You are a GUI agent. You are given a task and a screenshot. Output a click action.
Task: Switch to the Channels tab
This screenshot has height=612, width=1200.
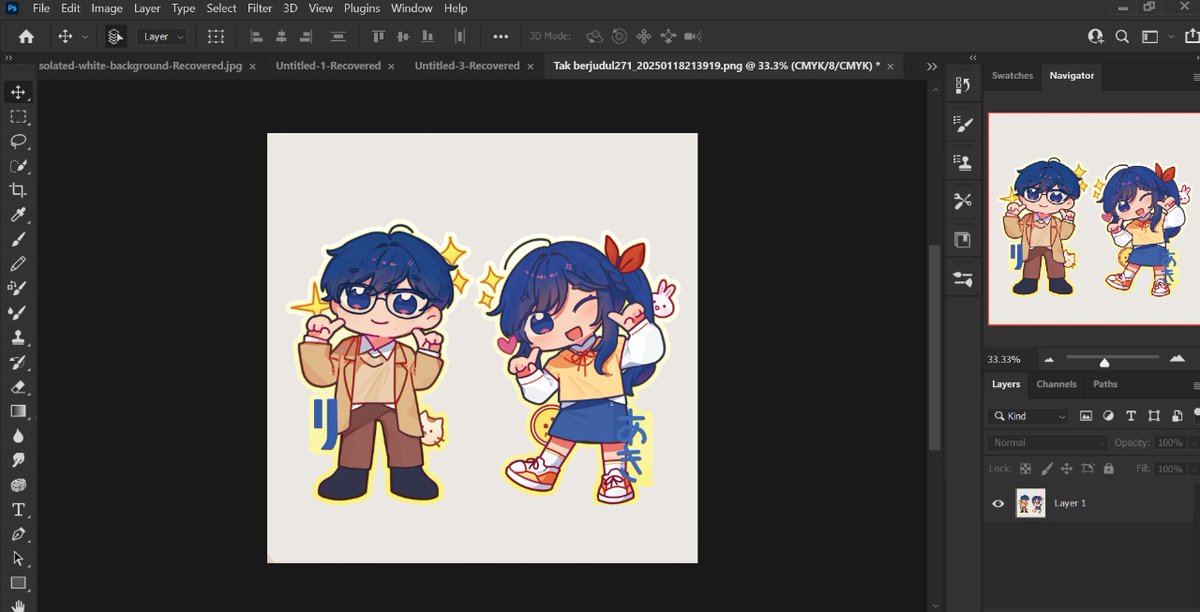coord(1056,384)
